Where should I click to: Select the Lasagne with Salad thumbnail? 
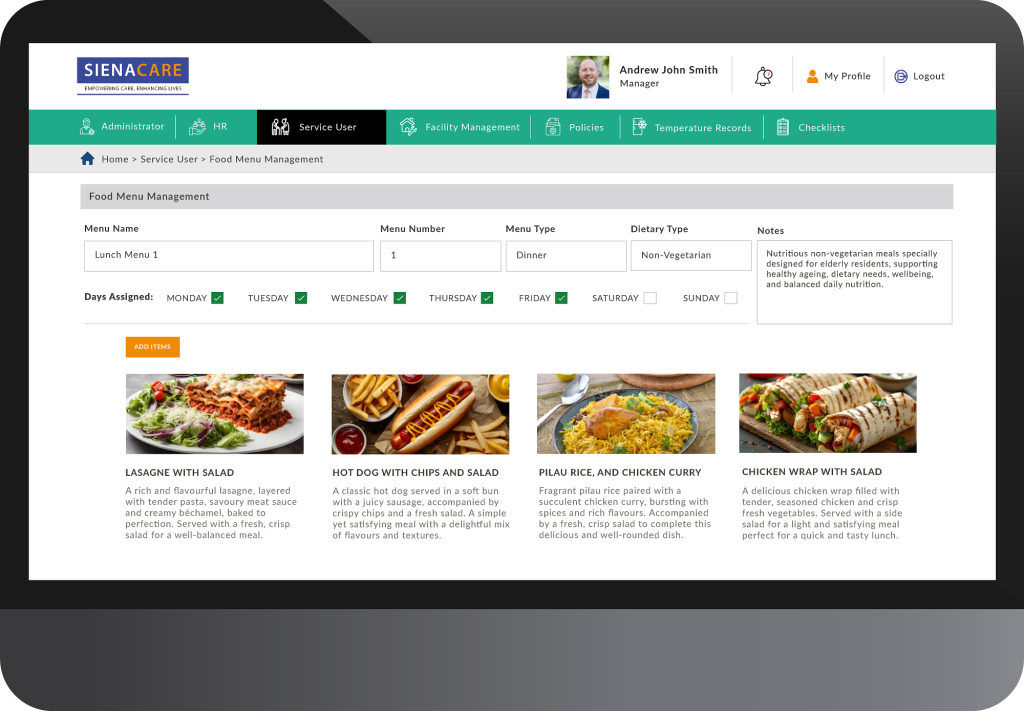(x=215, y=414)
